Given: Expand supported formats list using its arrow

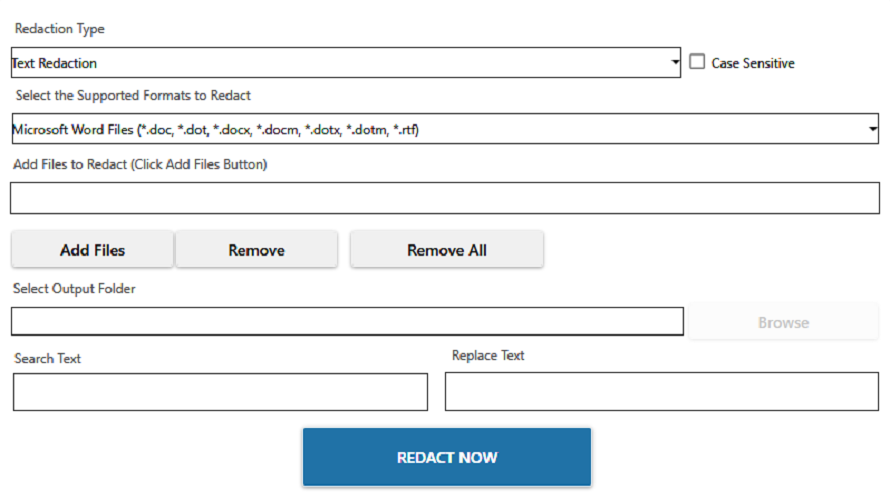Looking at the screenshot, I should coord(873,129).
